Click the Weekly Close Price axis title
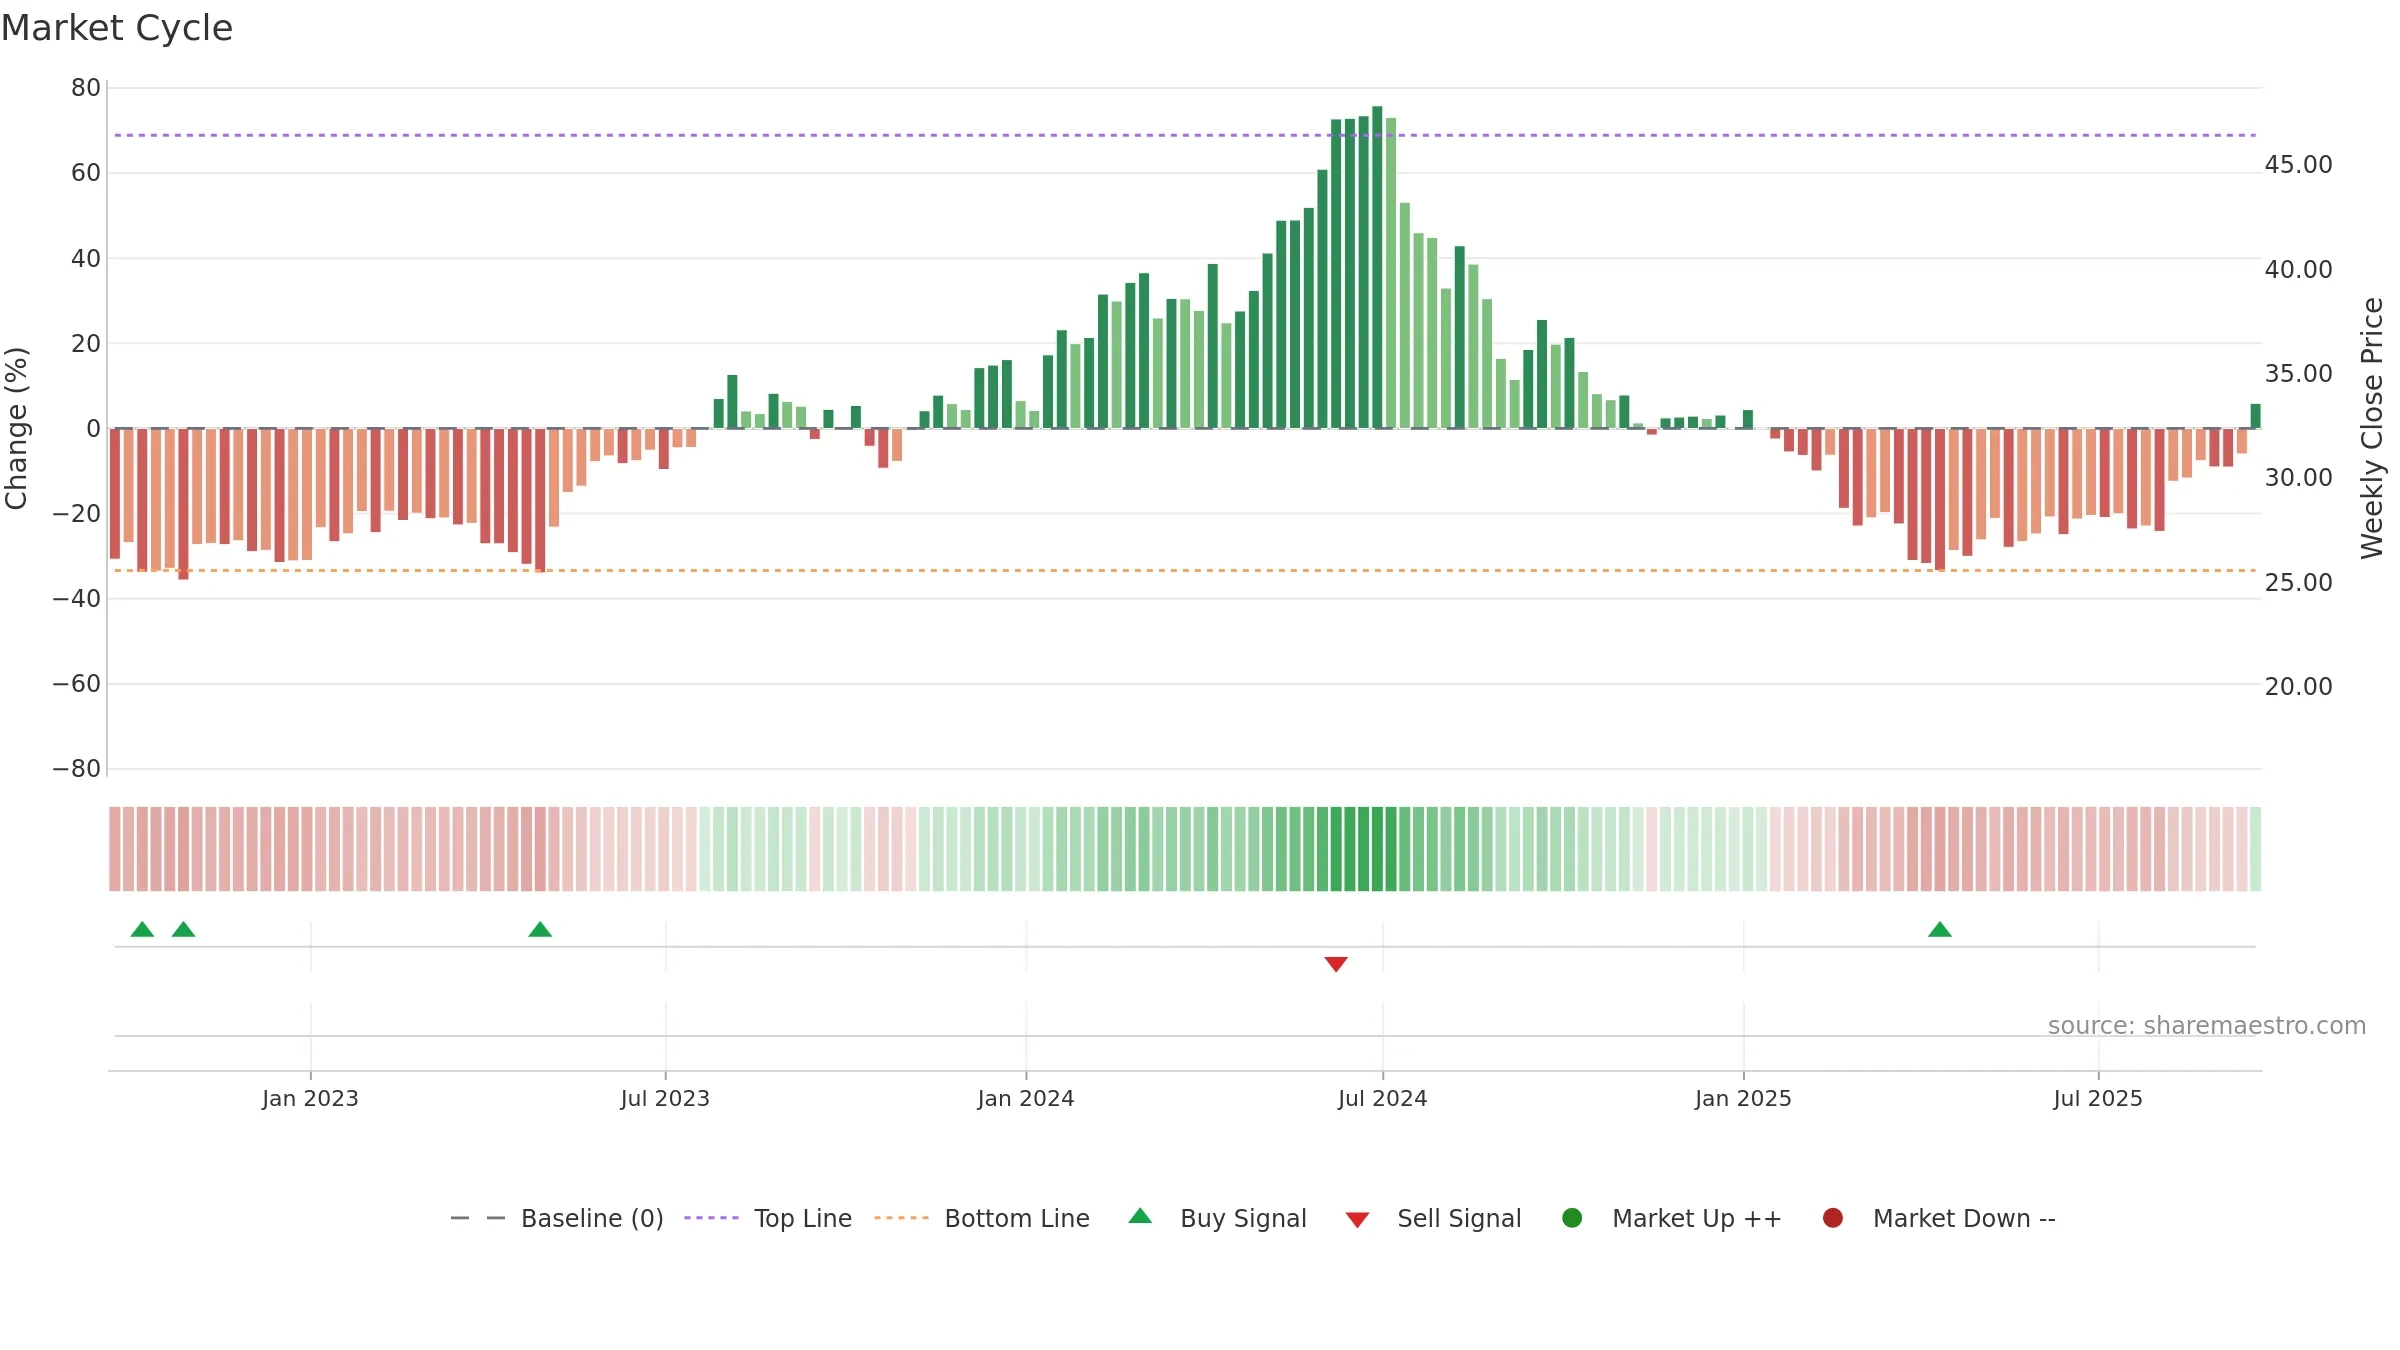The height and width of the screenshot is (1350, 2400). coord(2372,428)
